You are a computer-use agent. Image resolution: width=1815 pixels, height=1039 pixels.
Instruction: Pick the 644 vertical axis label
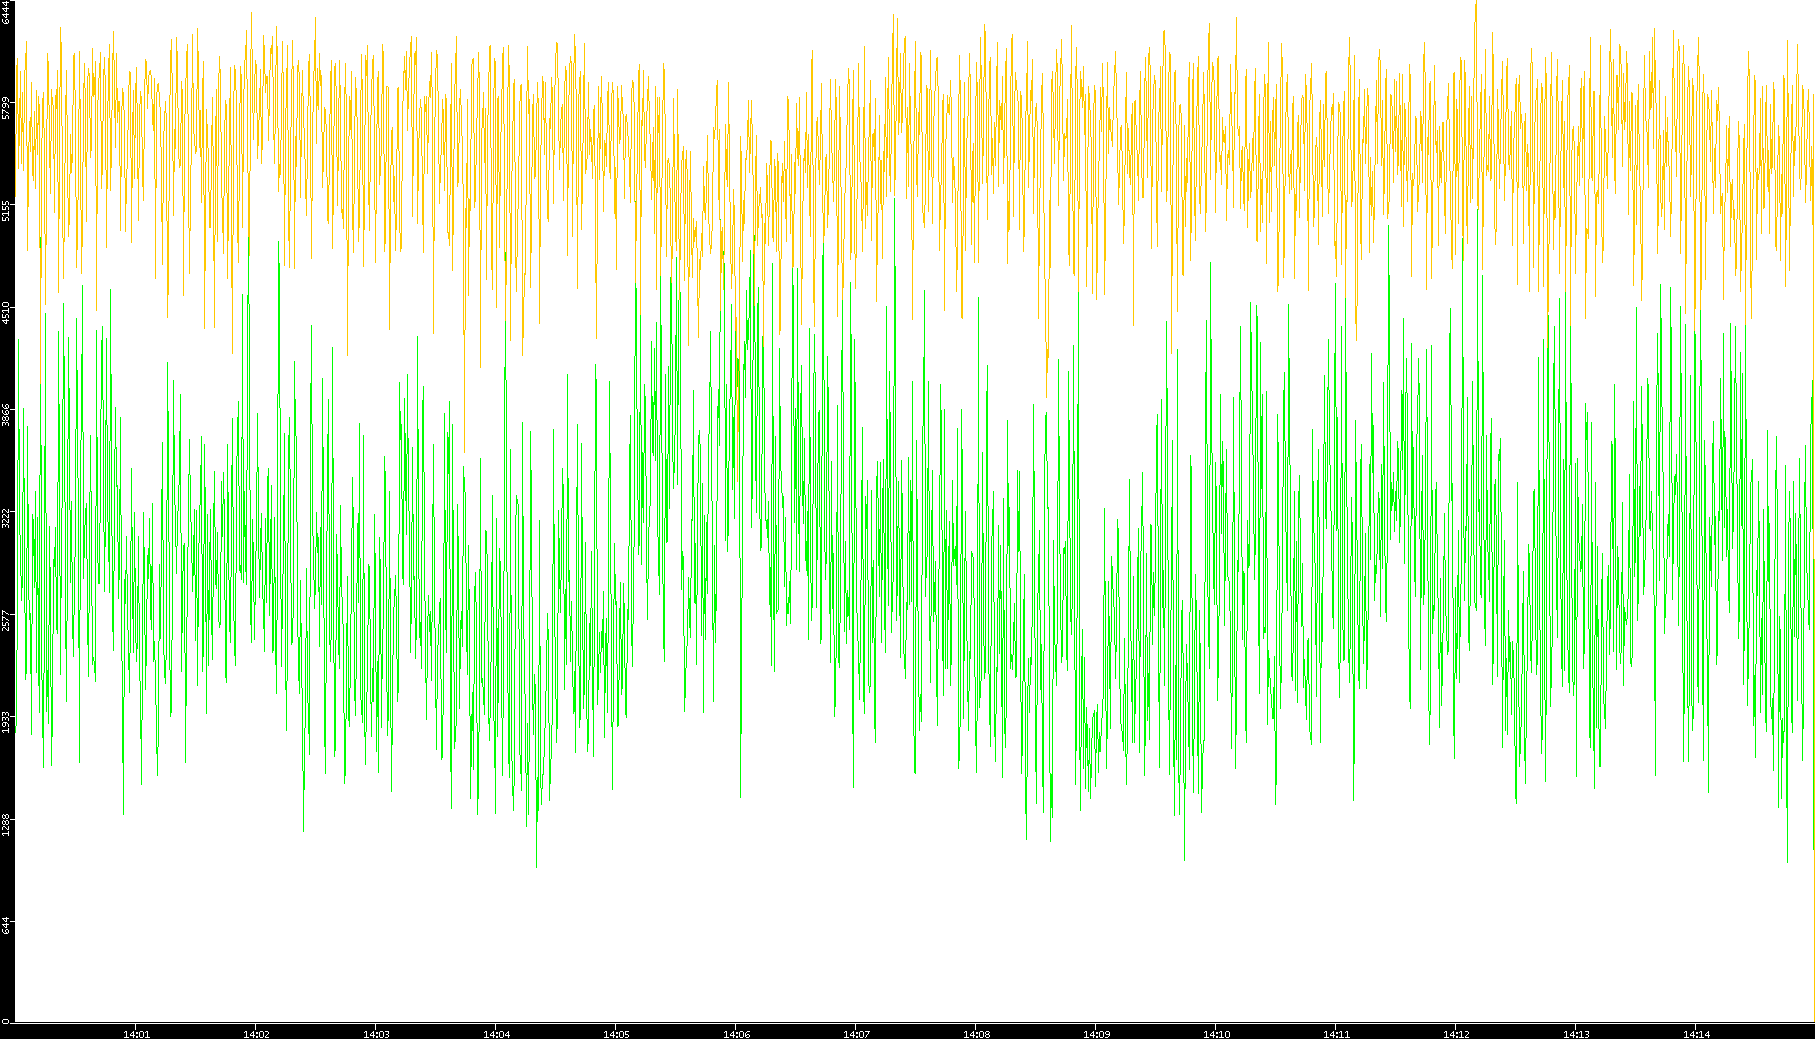coord(6,926)
